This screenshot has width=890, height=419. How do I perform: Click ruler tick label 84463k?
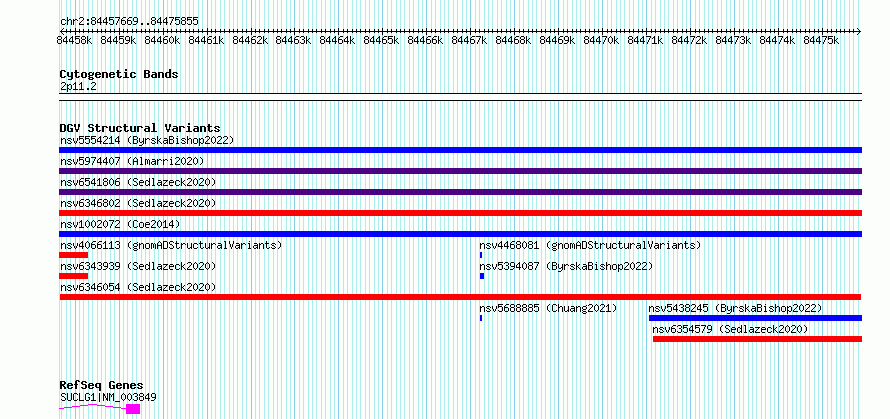[x=293, y=40]
